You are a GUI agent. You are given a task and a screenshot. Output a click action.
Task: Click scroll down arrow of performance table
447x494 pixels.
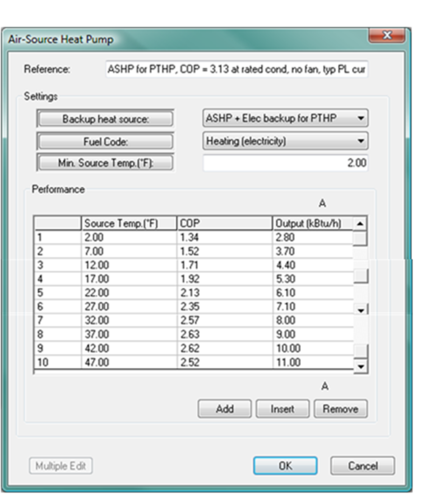pyautogui.click(x=360, y=367)
